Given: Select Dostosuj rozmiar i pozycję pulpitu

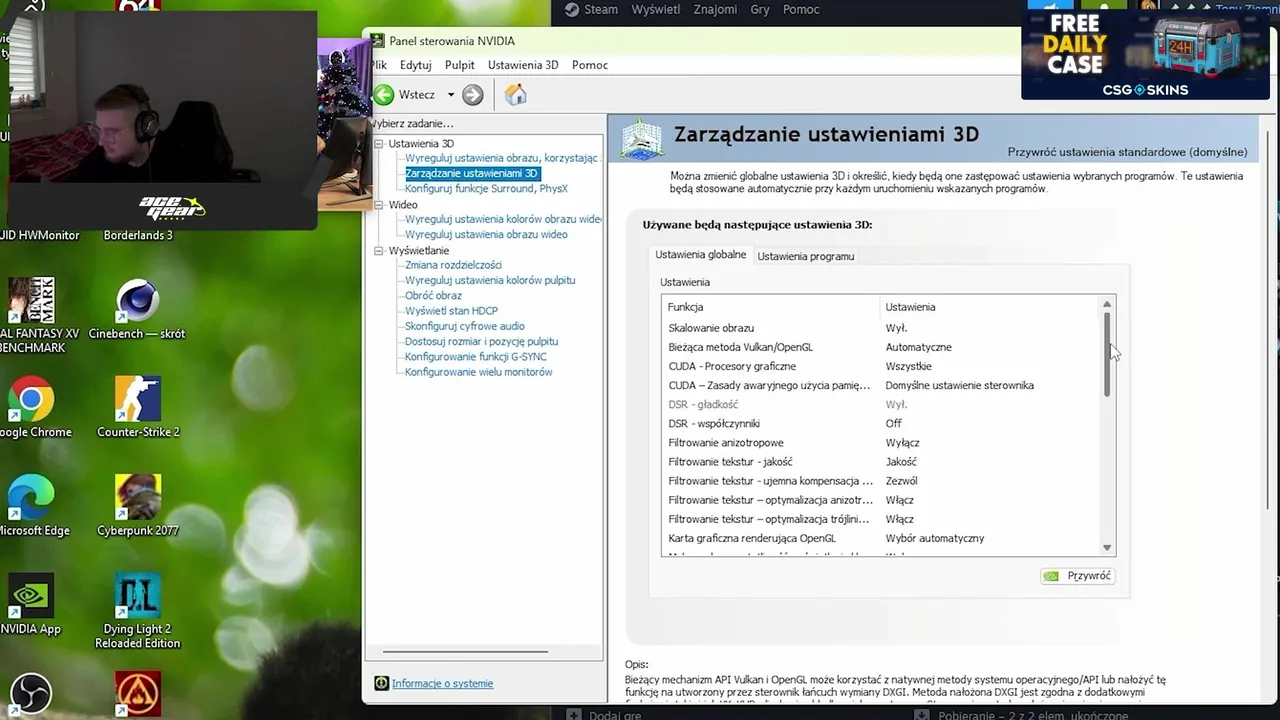Looking at the screenshot, I should pyautogui.click(x=481, y=341).
